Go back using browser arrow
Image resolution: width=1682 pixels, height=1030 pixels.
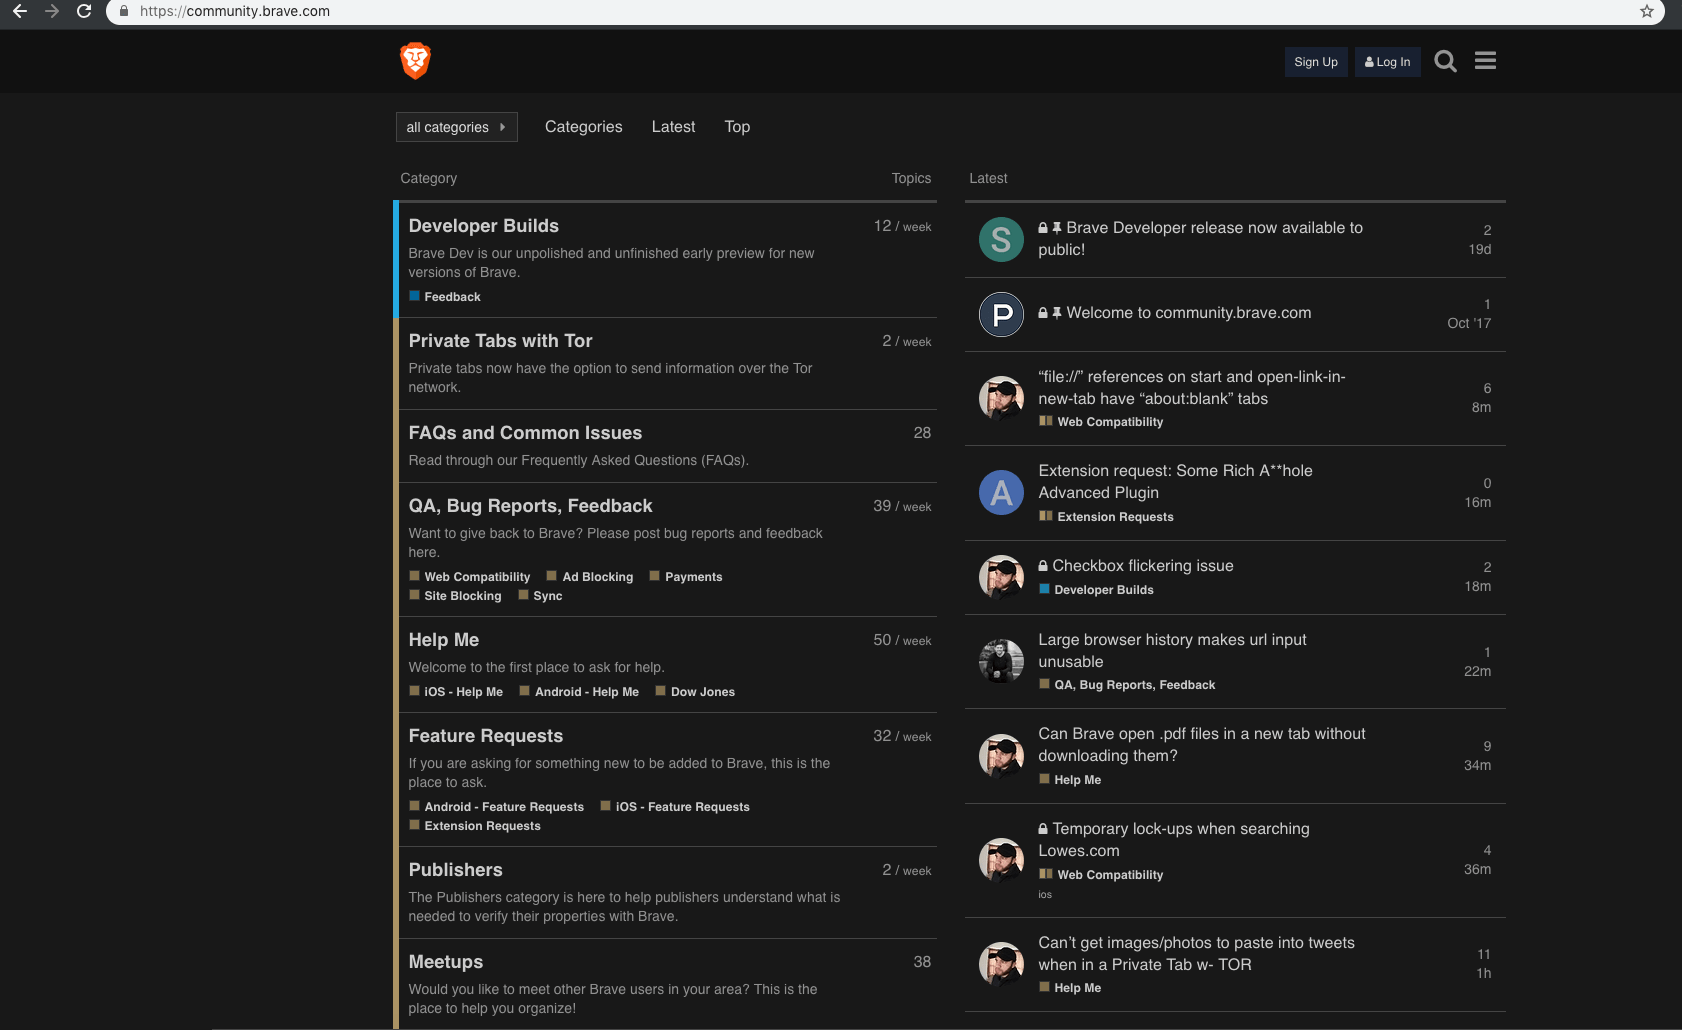[20, 11]
